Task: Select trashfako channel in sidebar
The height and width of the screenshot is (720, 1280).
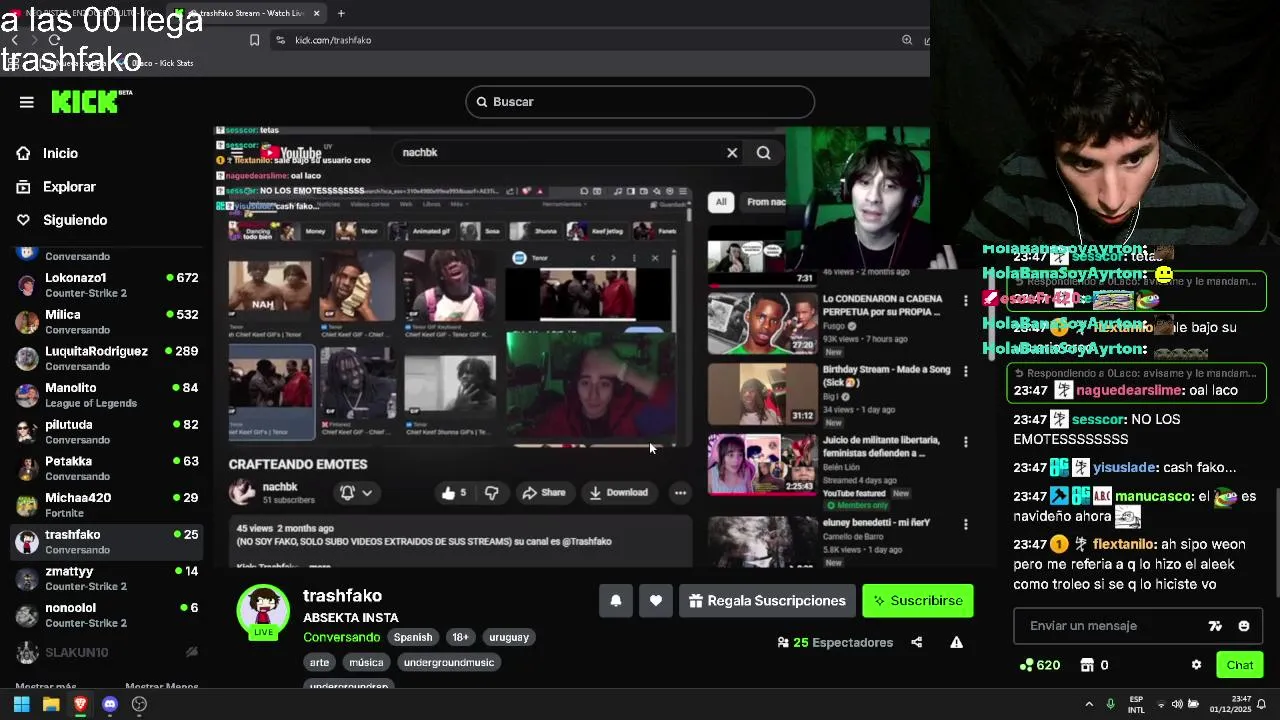Action: coord(105,542)
